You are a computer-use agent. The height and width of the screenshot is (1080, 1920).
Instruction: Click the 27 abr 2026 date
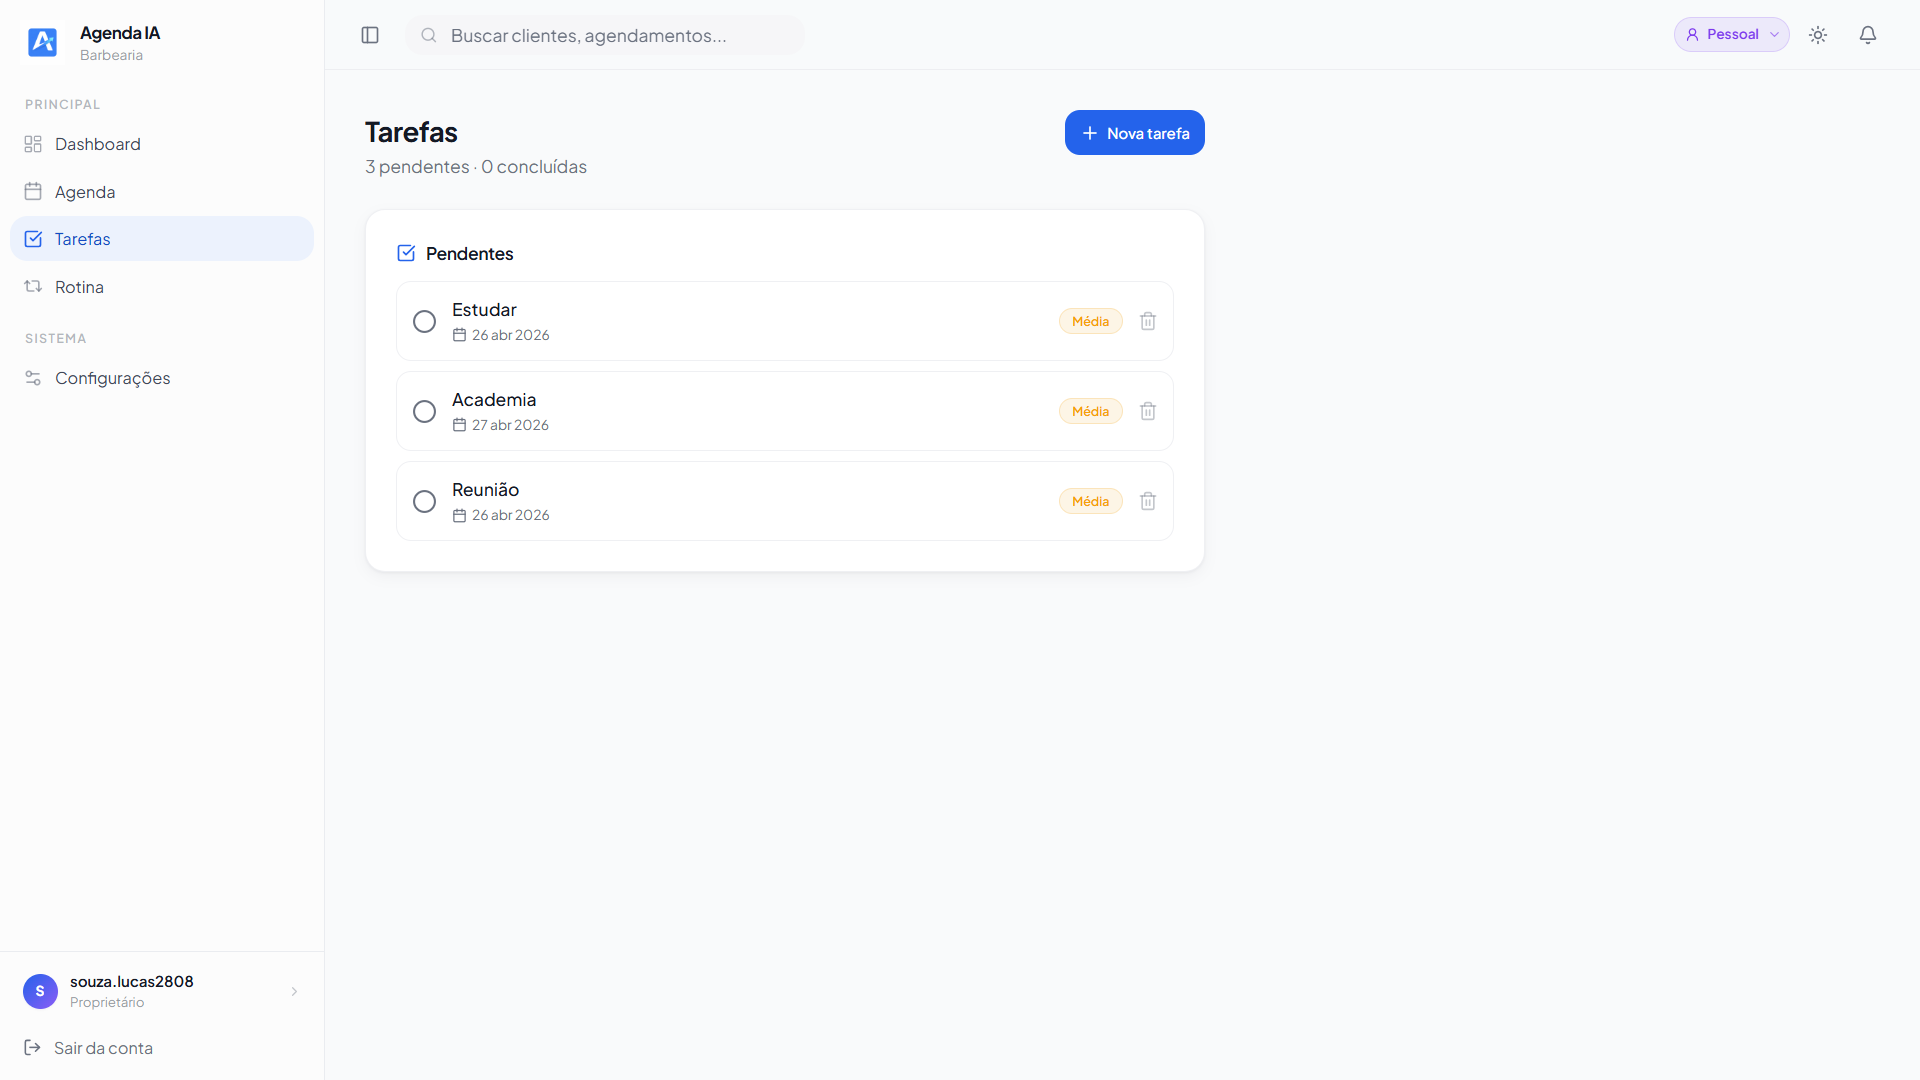510,425
